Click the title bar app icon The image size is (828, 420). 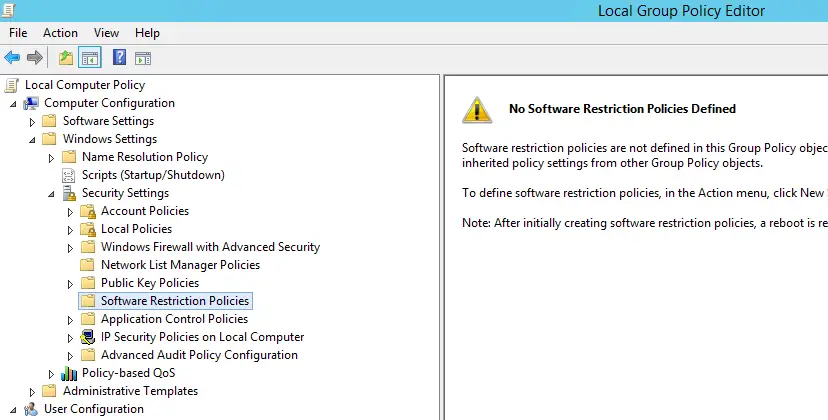point(8,10)
